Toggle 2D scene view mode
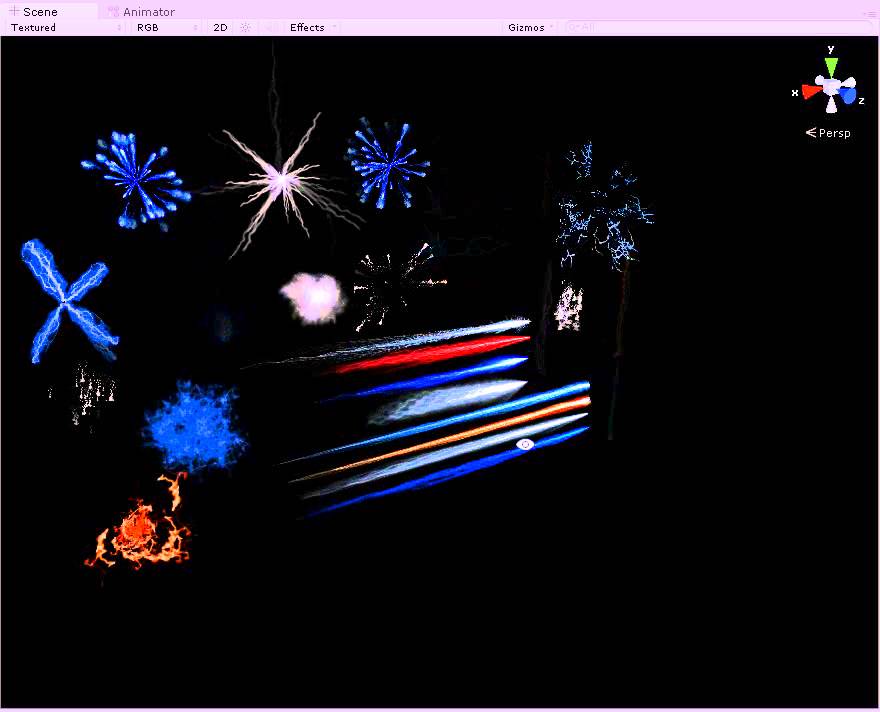 (221, 27)
